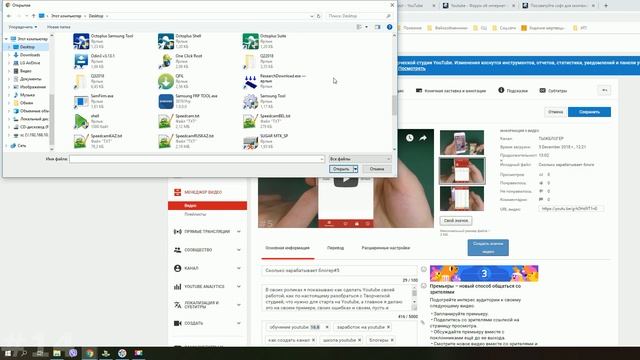Expand the 'Канал' sidebar section
The height and width of the screenshot is (360, 640).
239,268
